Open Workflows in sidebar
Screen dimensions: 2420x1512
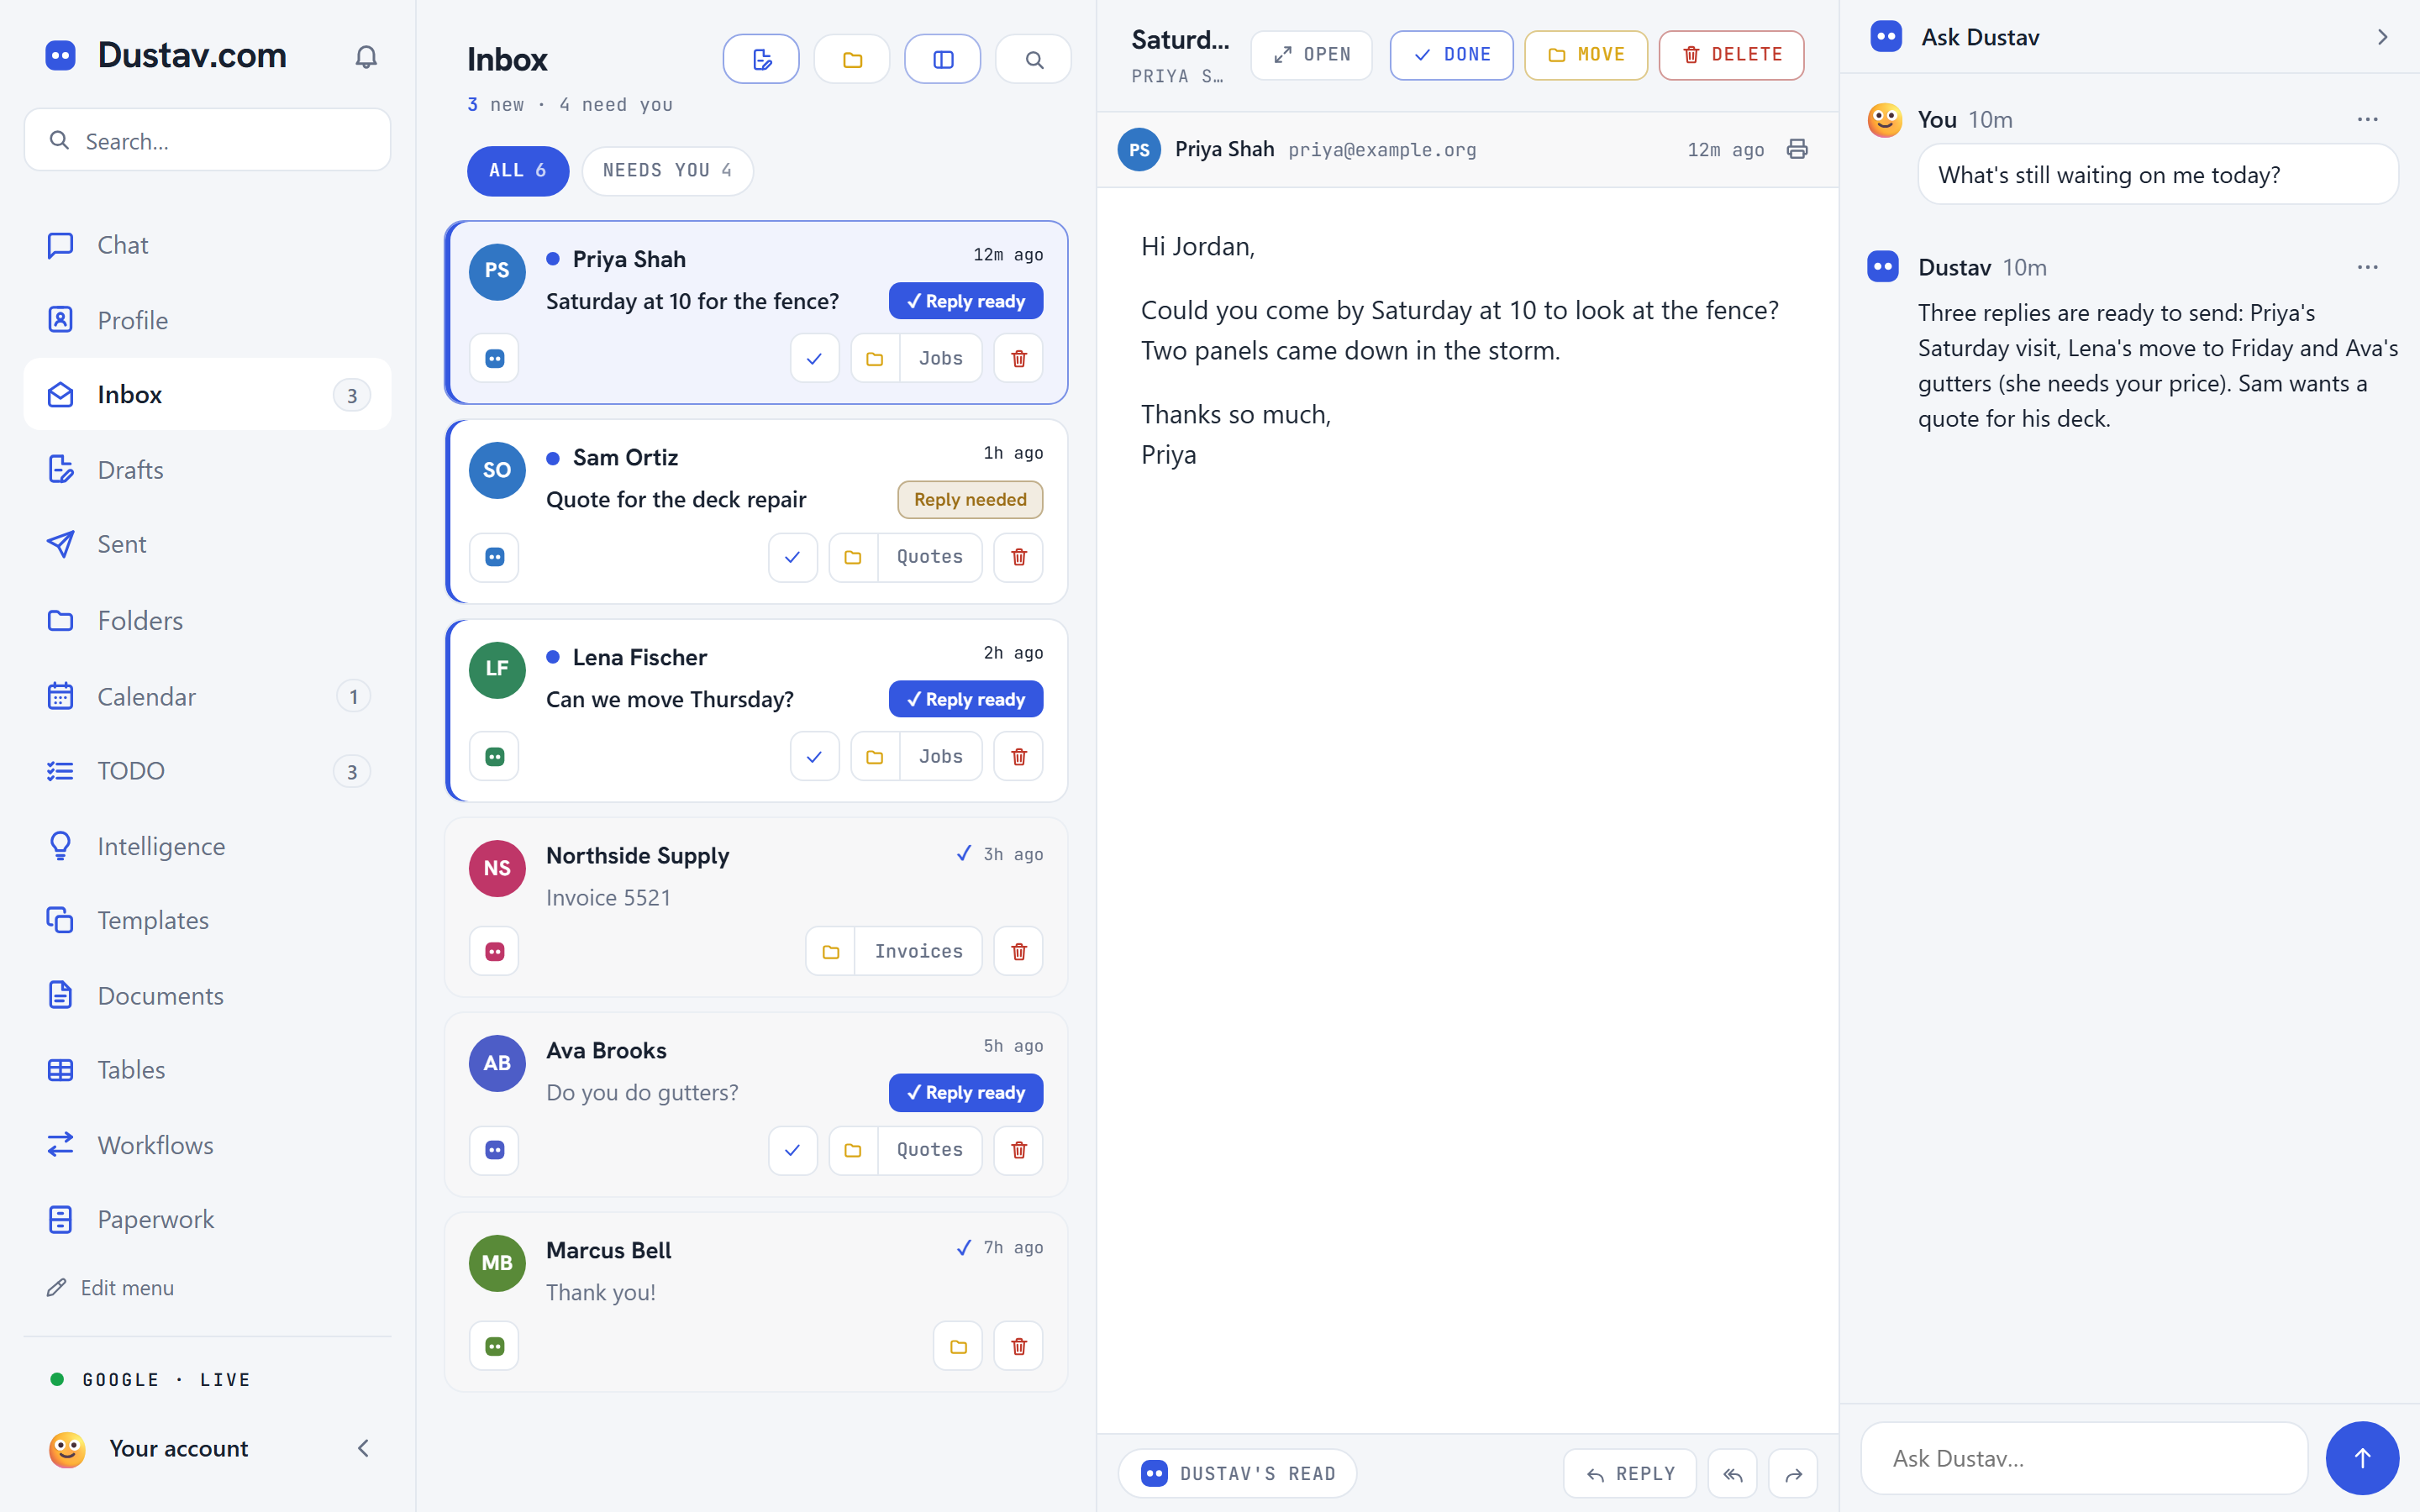[207, 1144]
